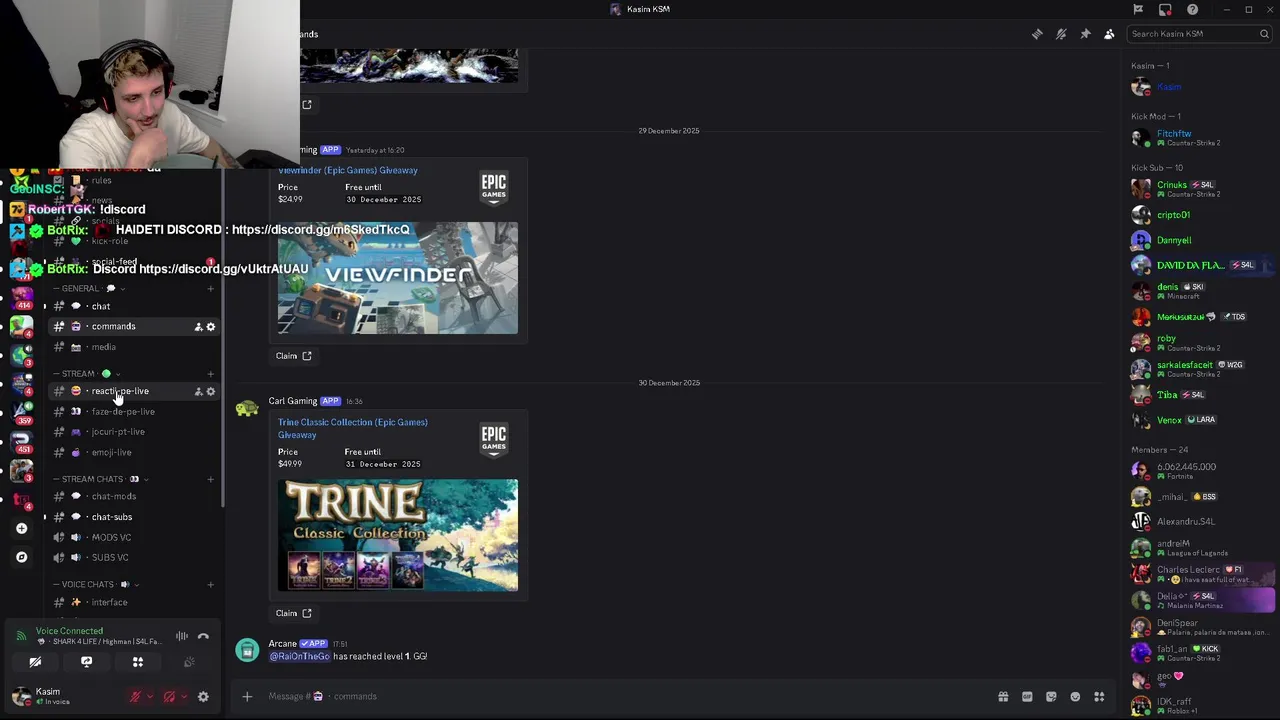This screenshot has width=1280, height=720.
Task: Open settings gear on reactii-pe-live channel
Action: (210, 391)
